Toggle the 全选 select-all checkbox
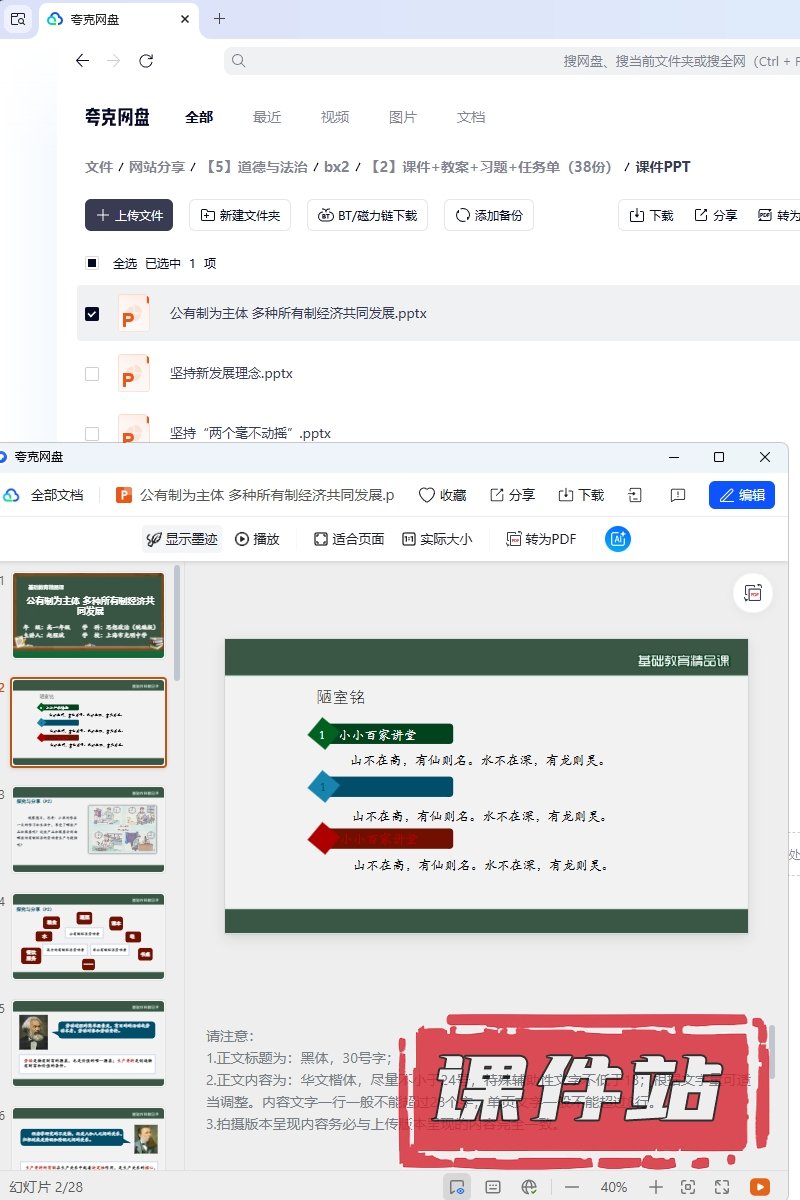This screenshot has width=800, height=1200. 92,264
